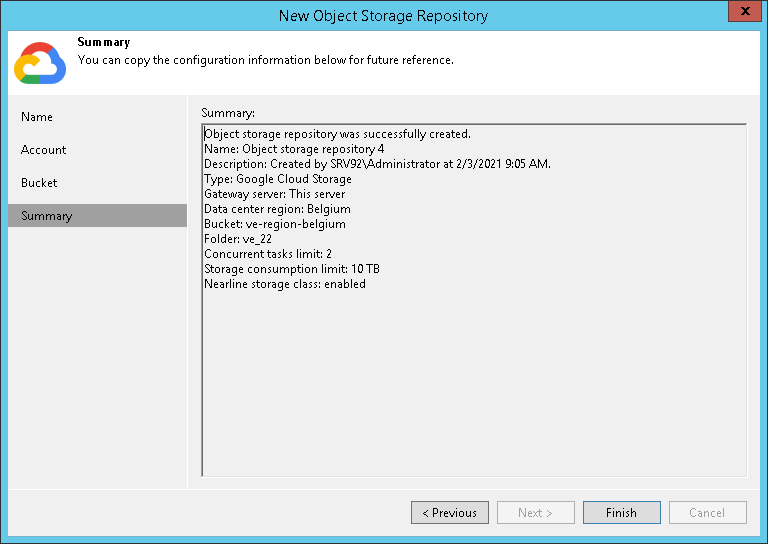Image resolution: width=768 pixels, height=544 pixels.
Task: Click the 'Data center region: Belgium' line
Action: point(277,209)
